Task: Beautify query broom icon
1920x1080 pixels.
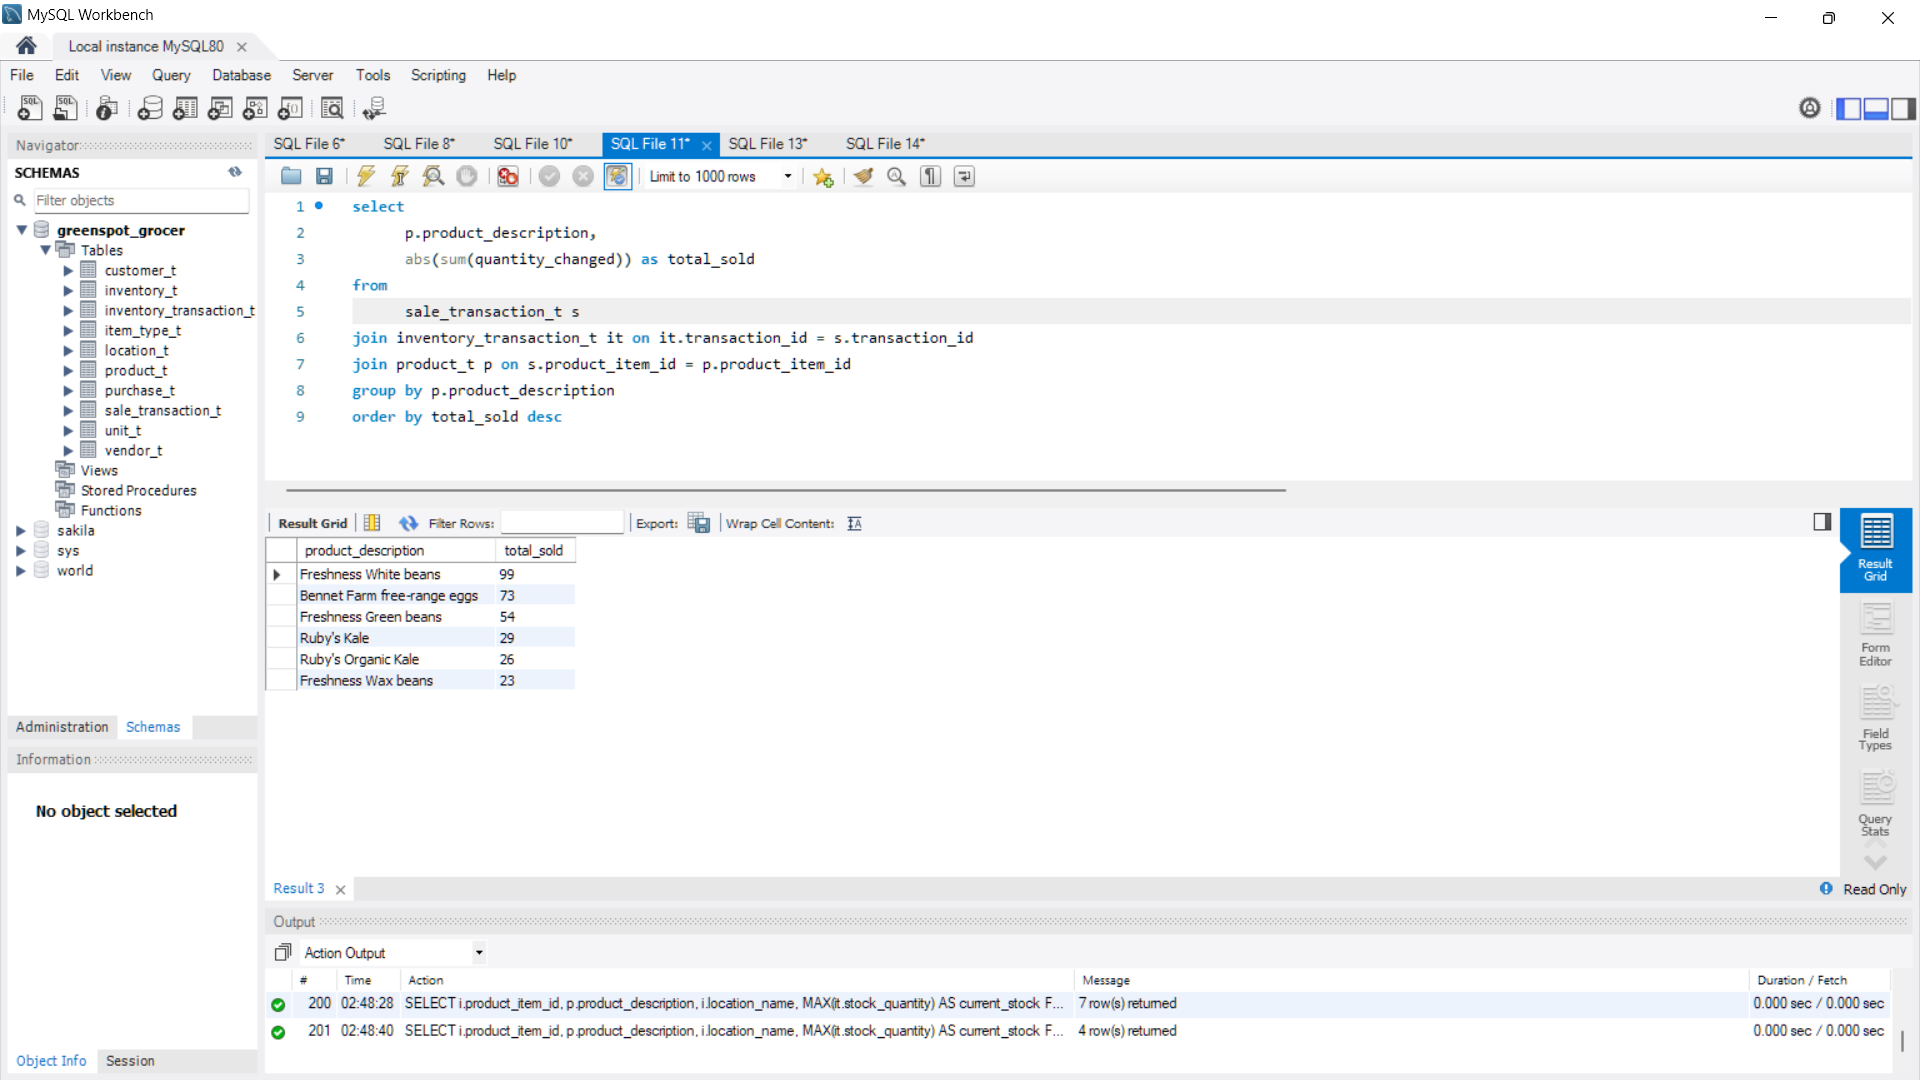Action: point(863,177)
